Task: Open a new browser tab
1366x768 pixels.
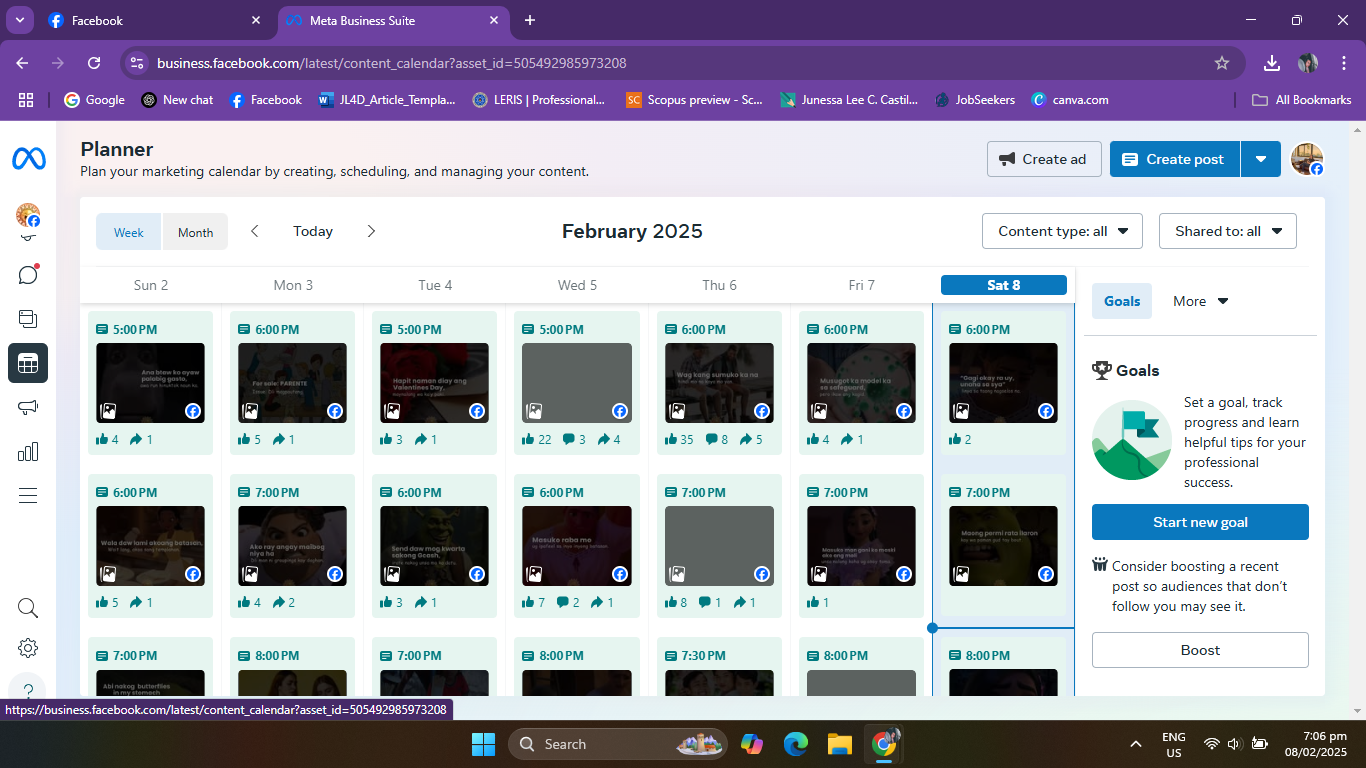Action: tap(530, 20)
